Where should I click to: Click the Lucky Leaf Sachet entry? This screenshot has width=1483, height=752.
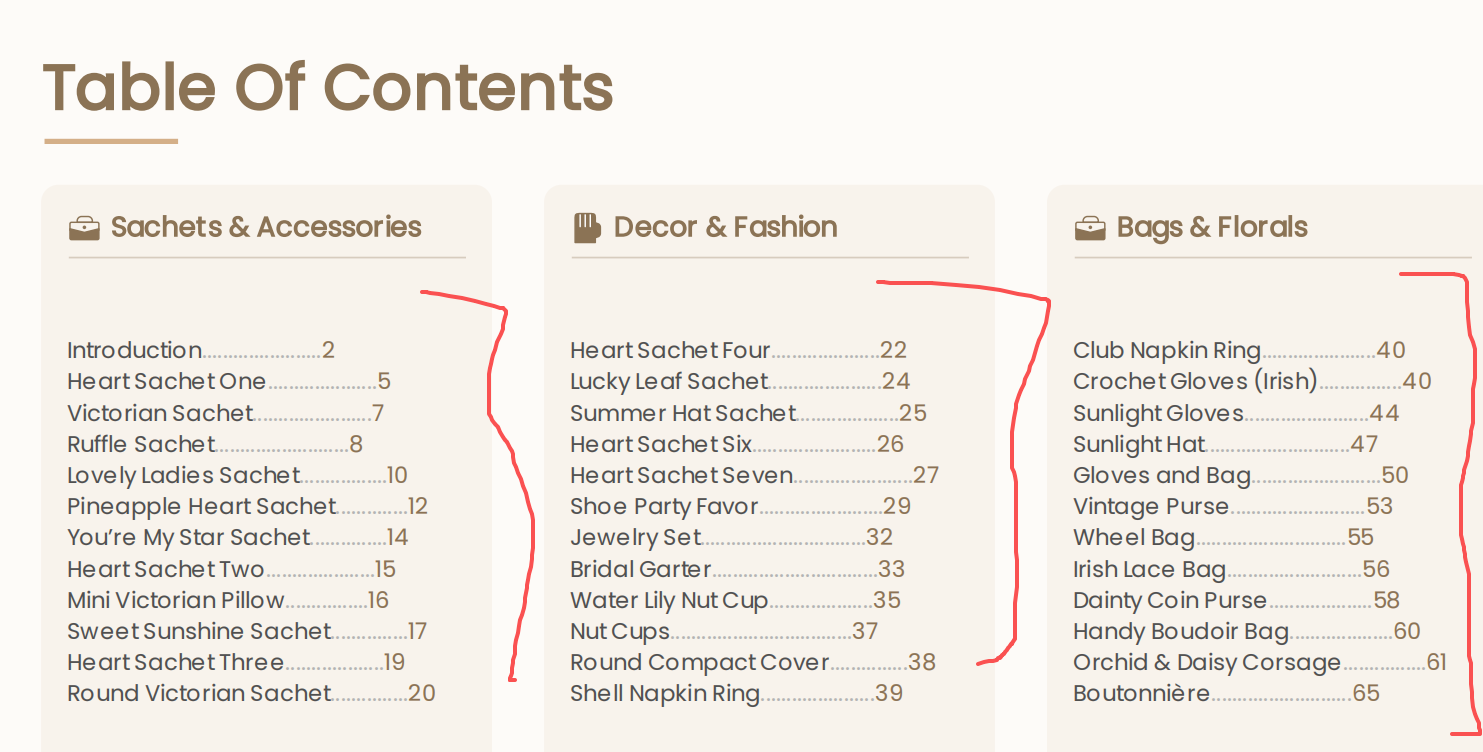740,381
